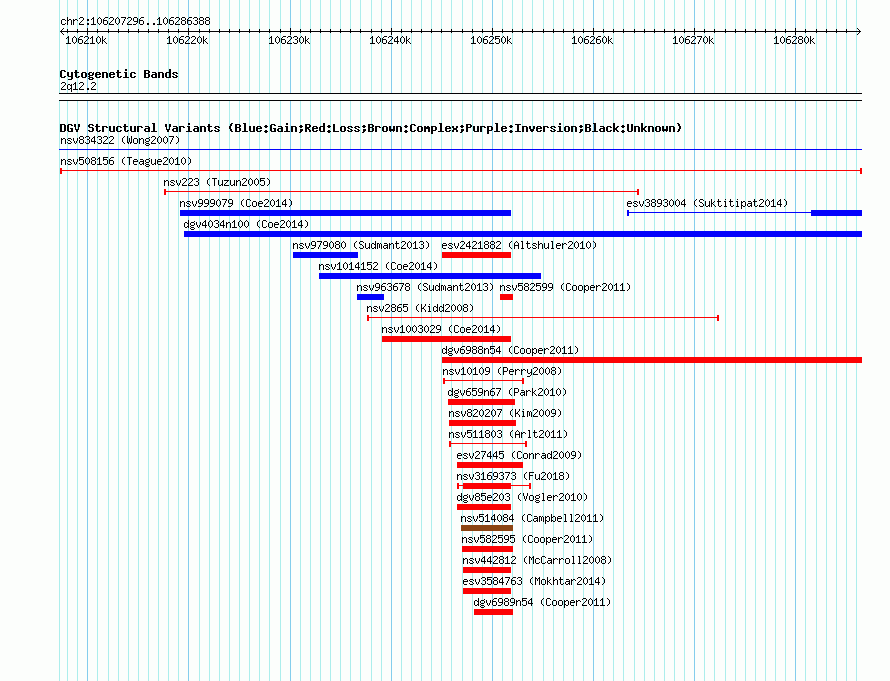This screenshot has width=890, height=681.
Task: Open the nsv979080 (Sudmant2013) label
Action: (x=361, y=245)
